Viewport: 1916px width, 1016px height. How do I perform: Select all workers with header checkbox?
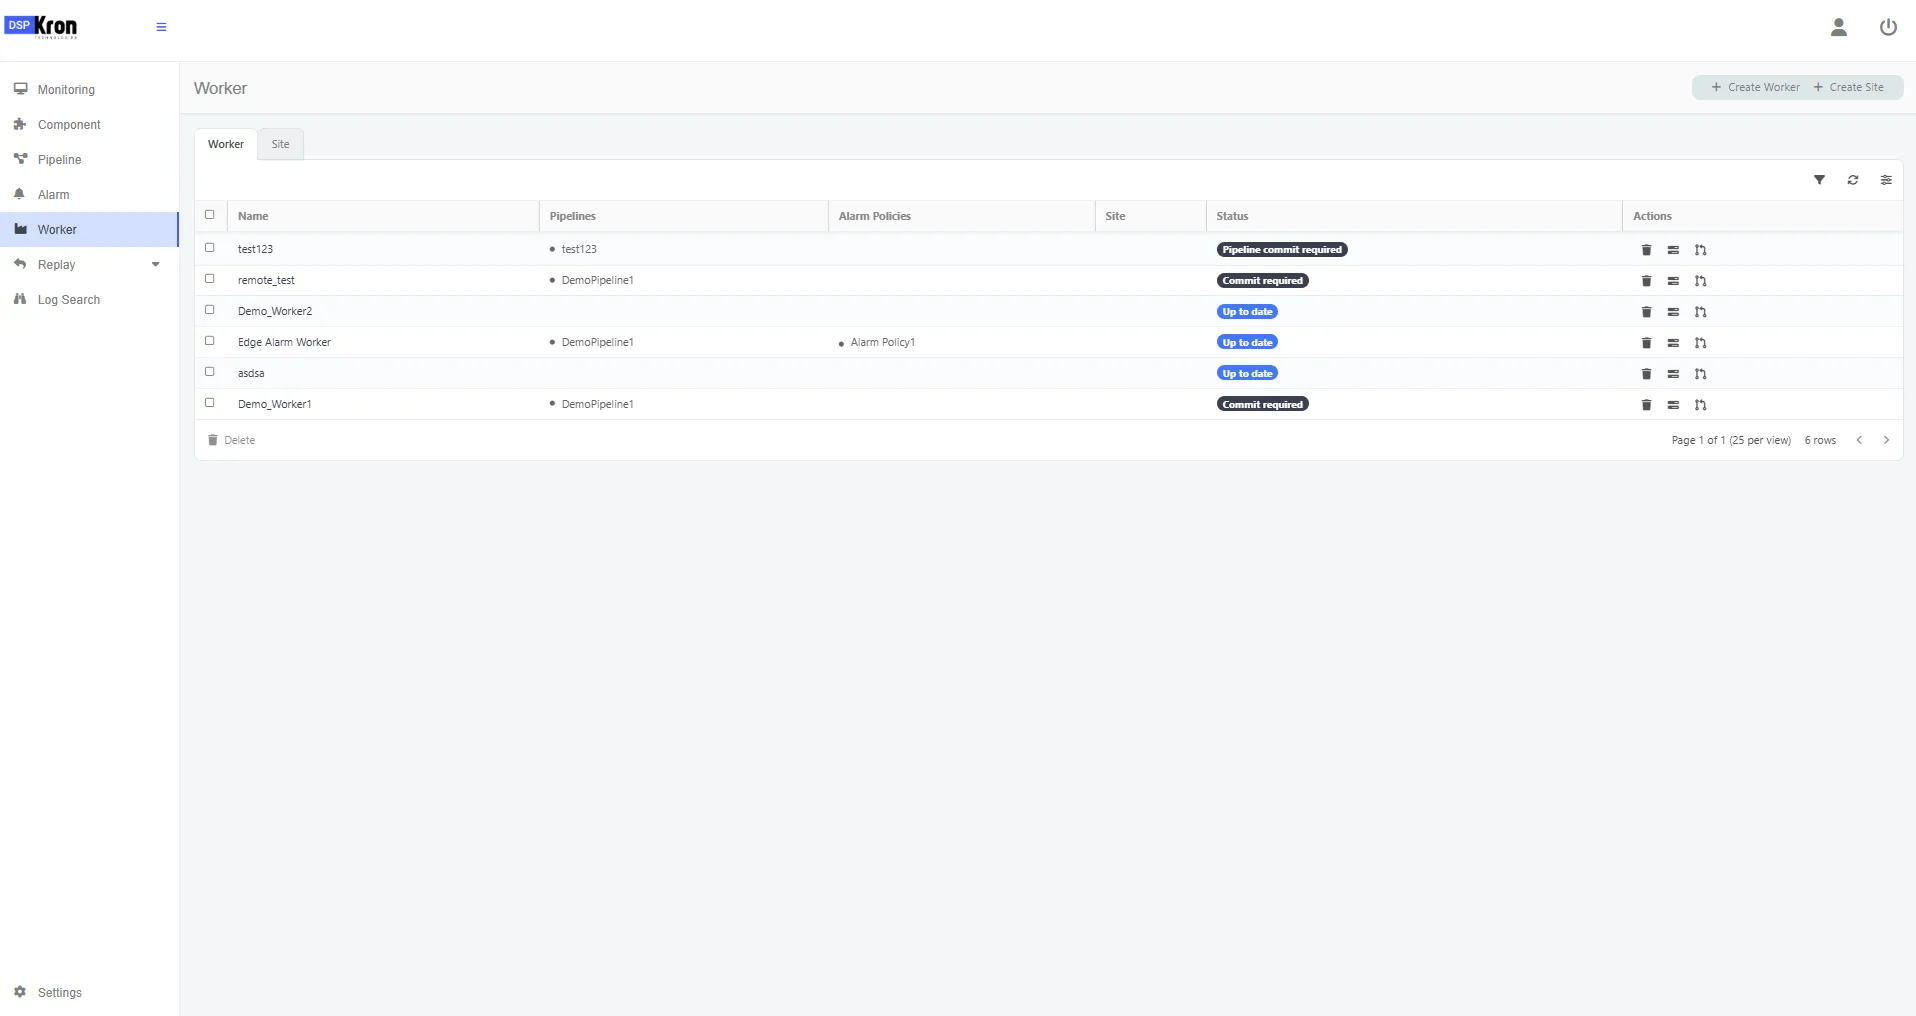pos(210,215)
